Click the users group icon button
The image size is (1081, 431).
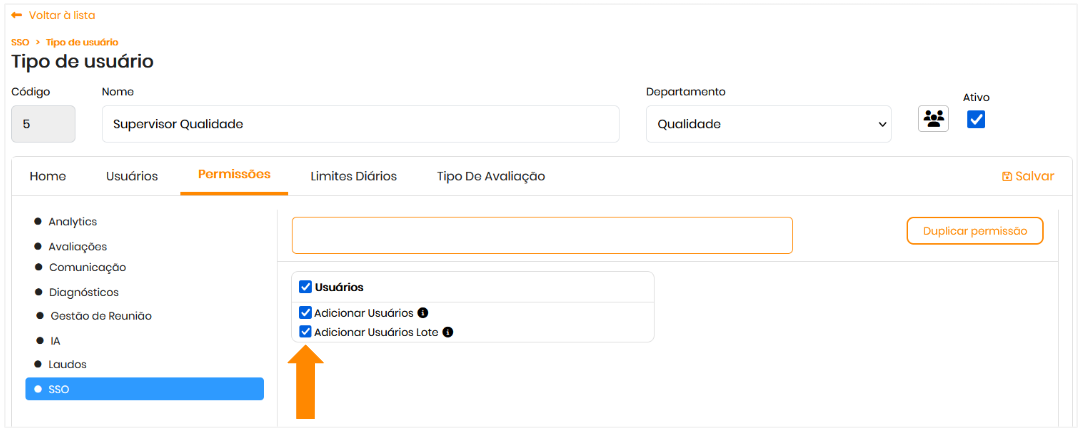point(933,119)
